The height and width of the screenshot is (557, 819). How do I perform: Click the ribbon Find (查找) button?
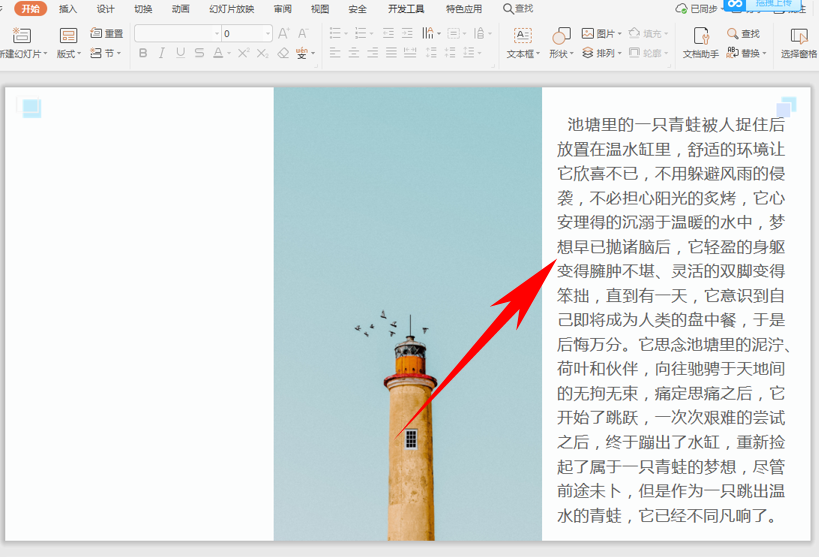(743, 33)
